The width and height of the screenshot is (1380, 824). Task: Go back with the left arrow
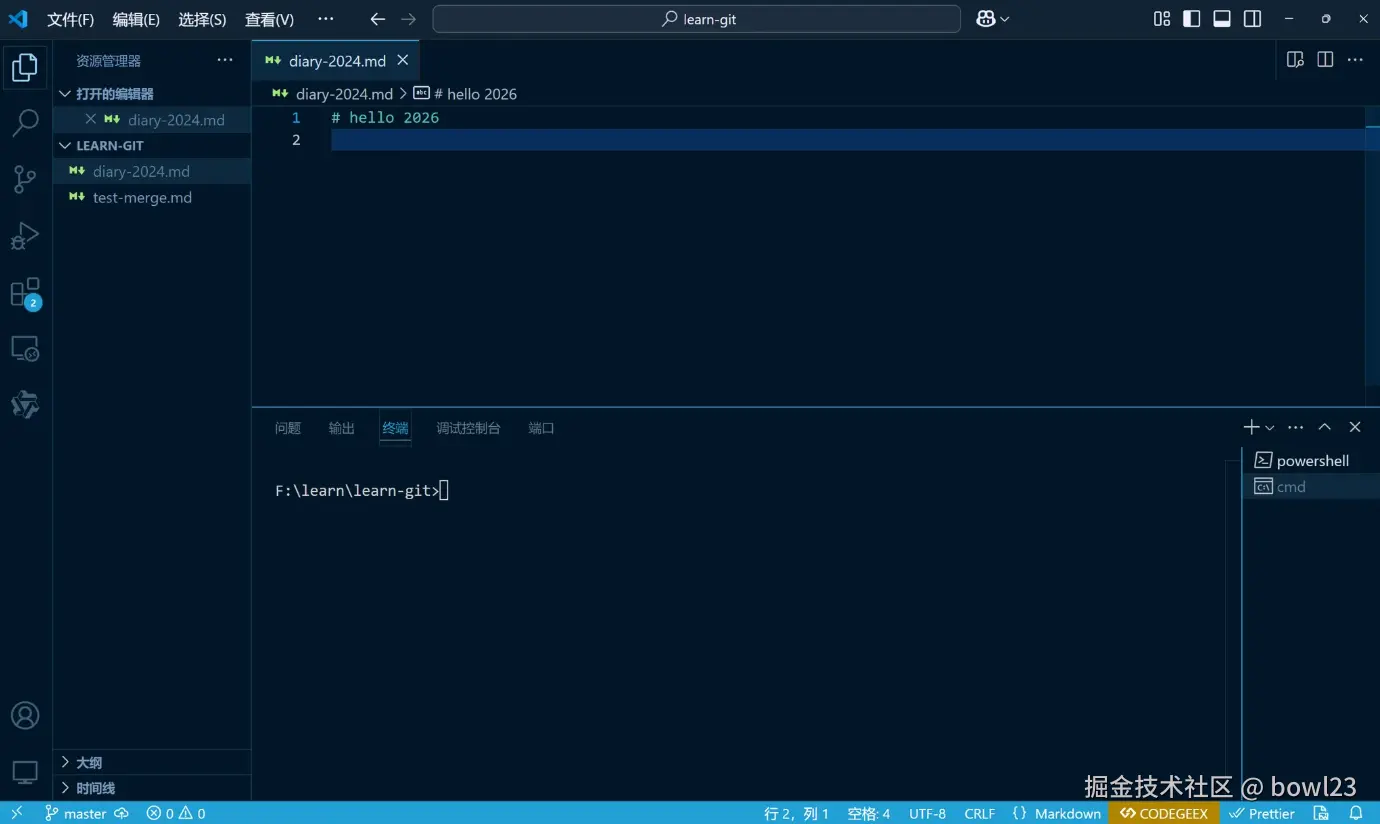click(377, 19)
